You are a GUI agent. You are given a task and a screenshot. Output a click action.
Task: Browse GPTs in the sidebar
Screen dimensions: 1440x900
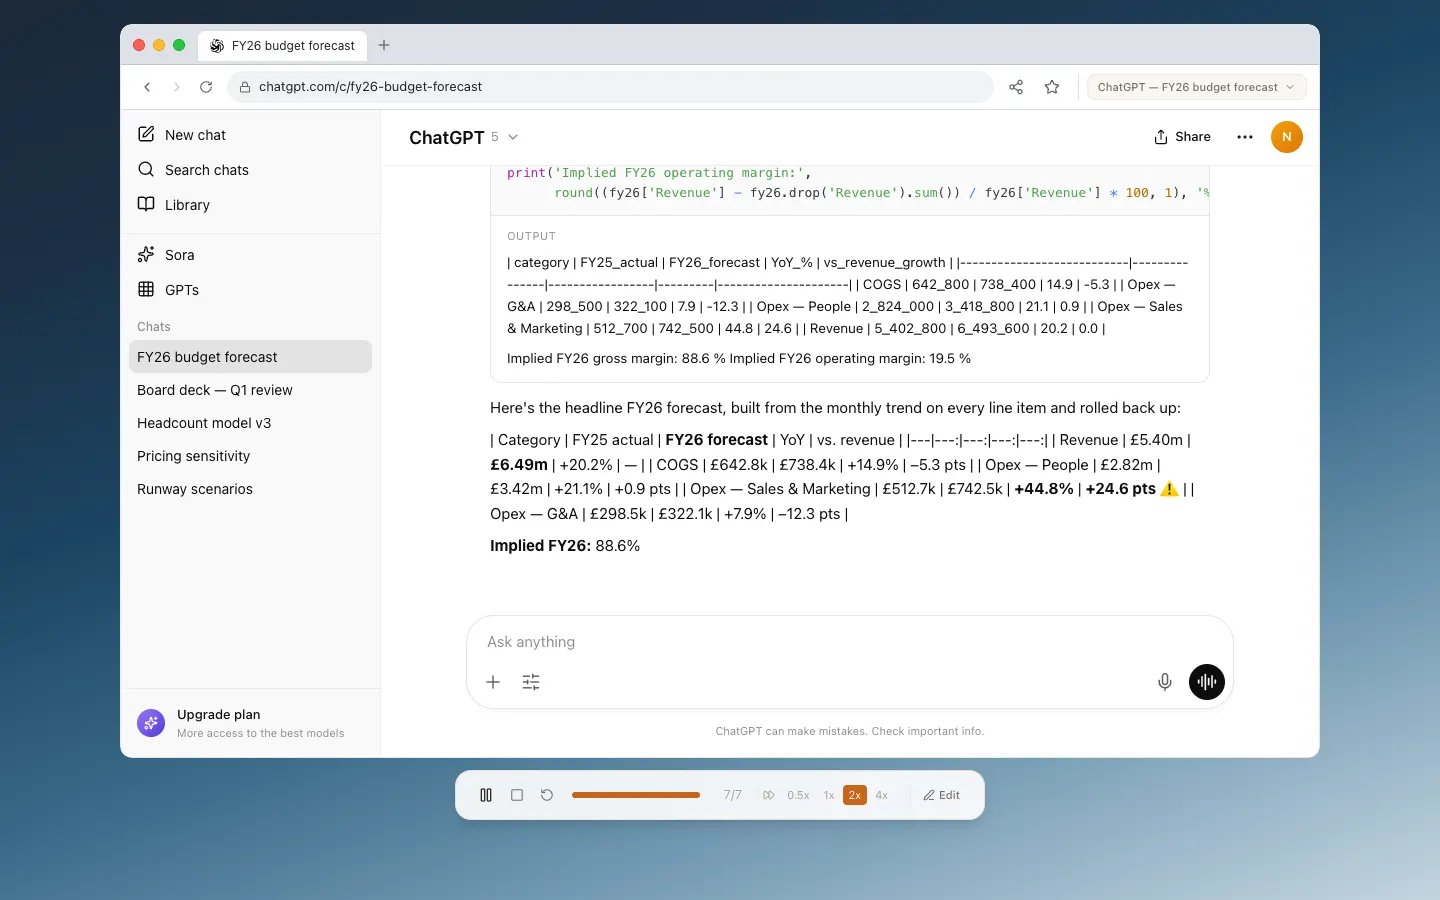[x=182, y=290]
